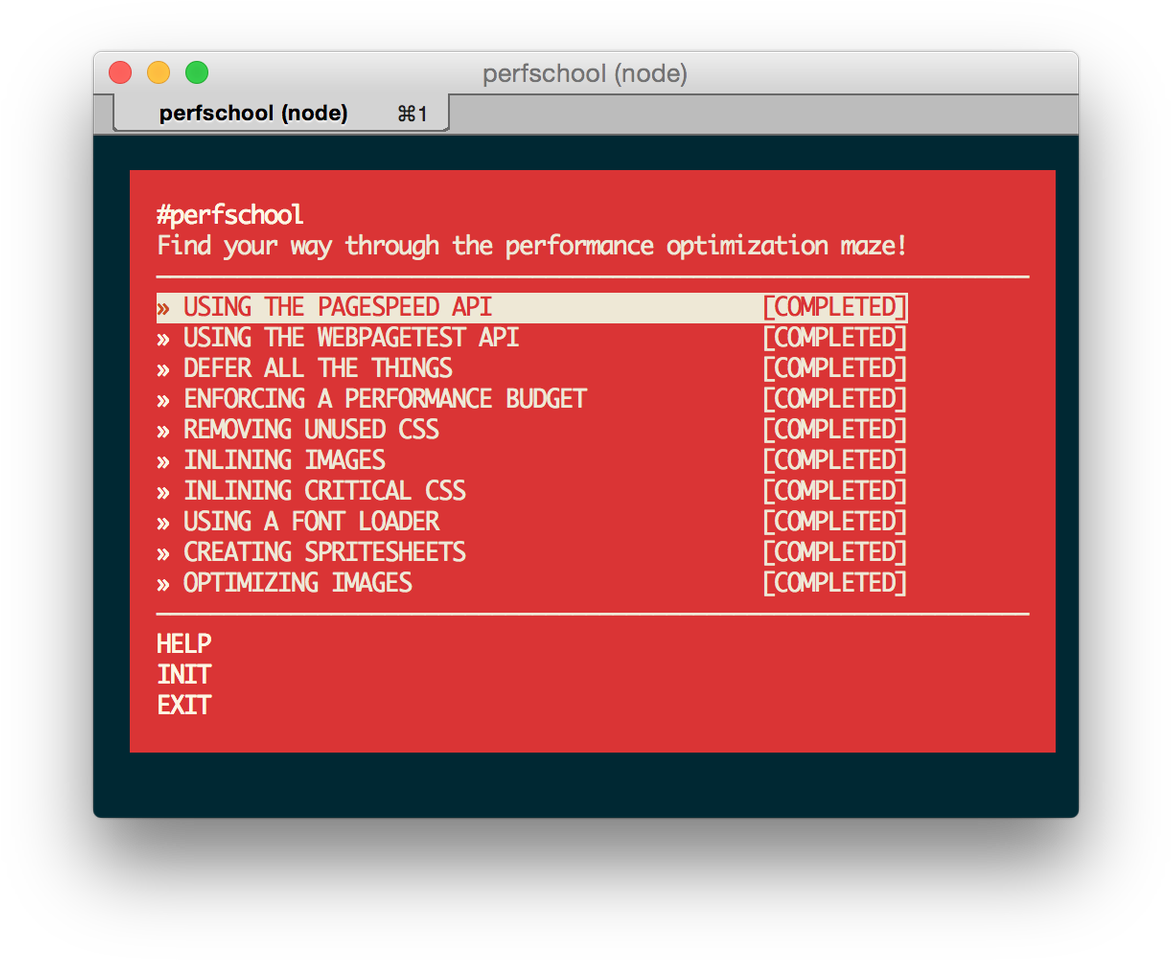Choose USING A FONT LOADER lesson
Image resolution: width=1171 pixels, height=960 pixels.
pyautogui.click(x=532, y=521)
